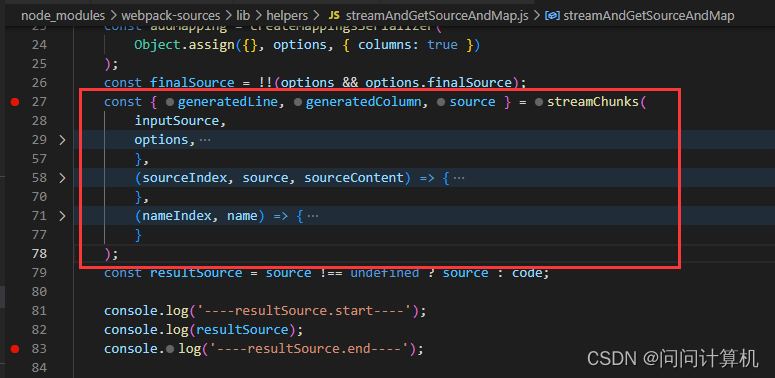The image size is (775, 378).
Task: Click nameIndex parameter on line 71
Action: [x=177, y=216]
